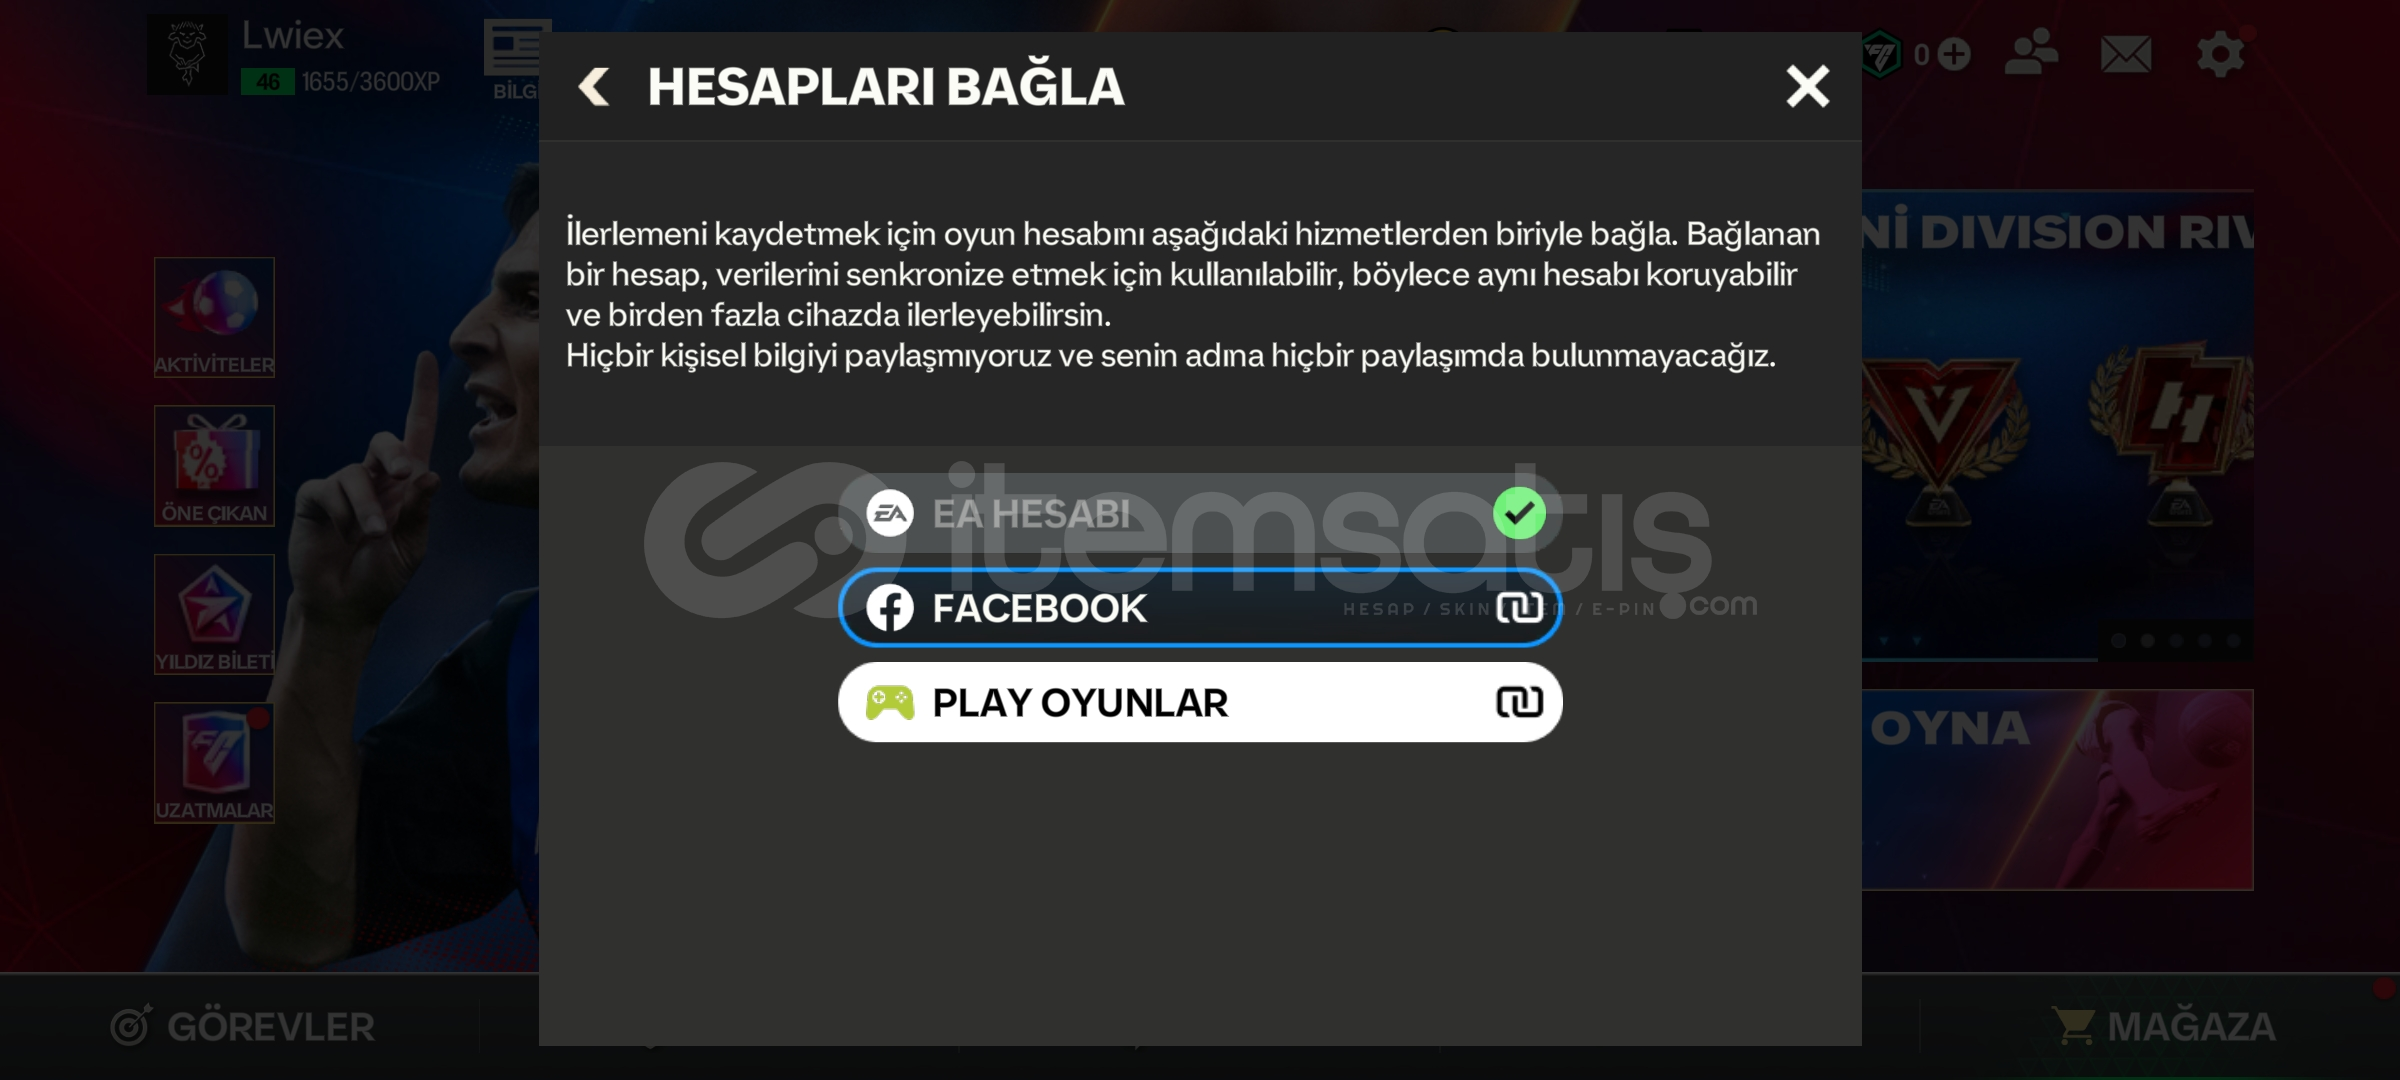
Task: Click the green EA Hesabı checkmark
Action: pos(1519,513)
